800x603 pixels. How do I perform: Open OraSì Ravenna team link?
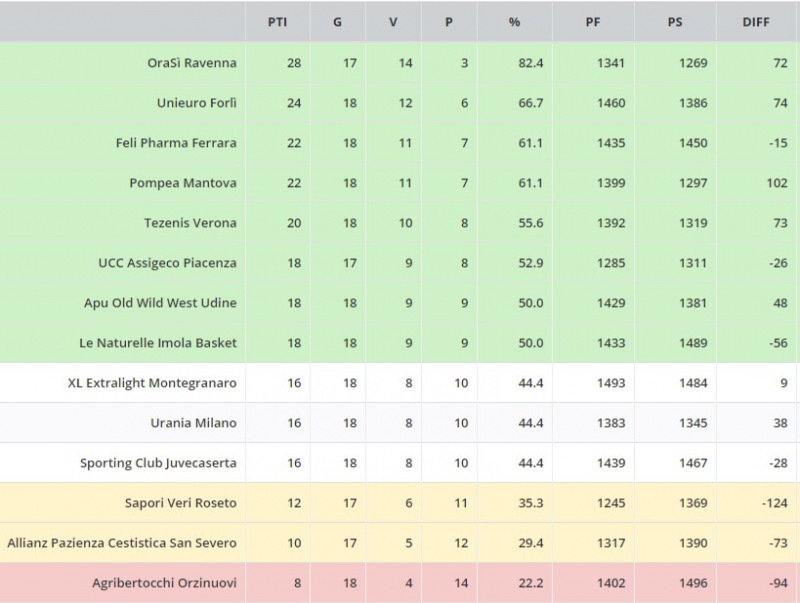[x=192, y=63]
